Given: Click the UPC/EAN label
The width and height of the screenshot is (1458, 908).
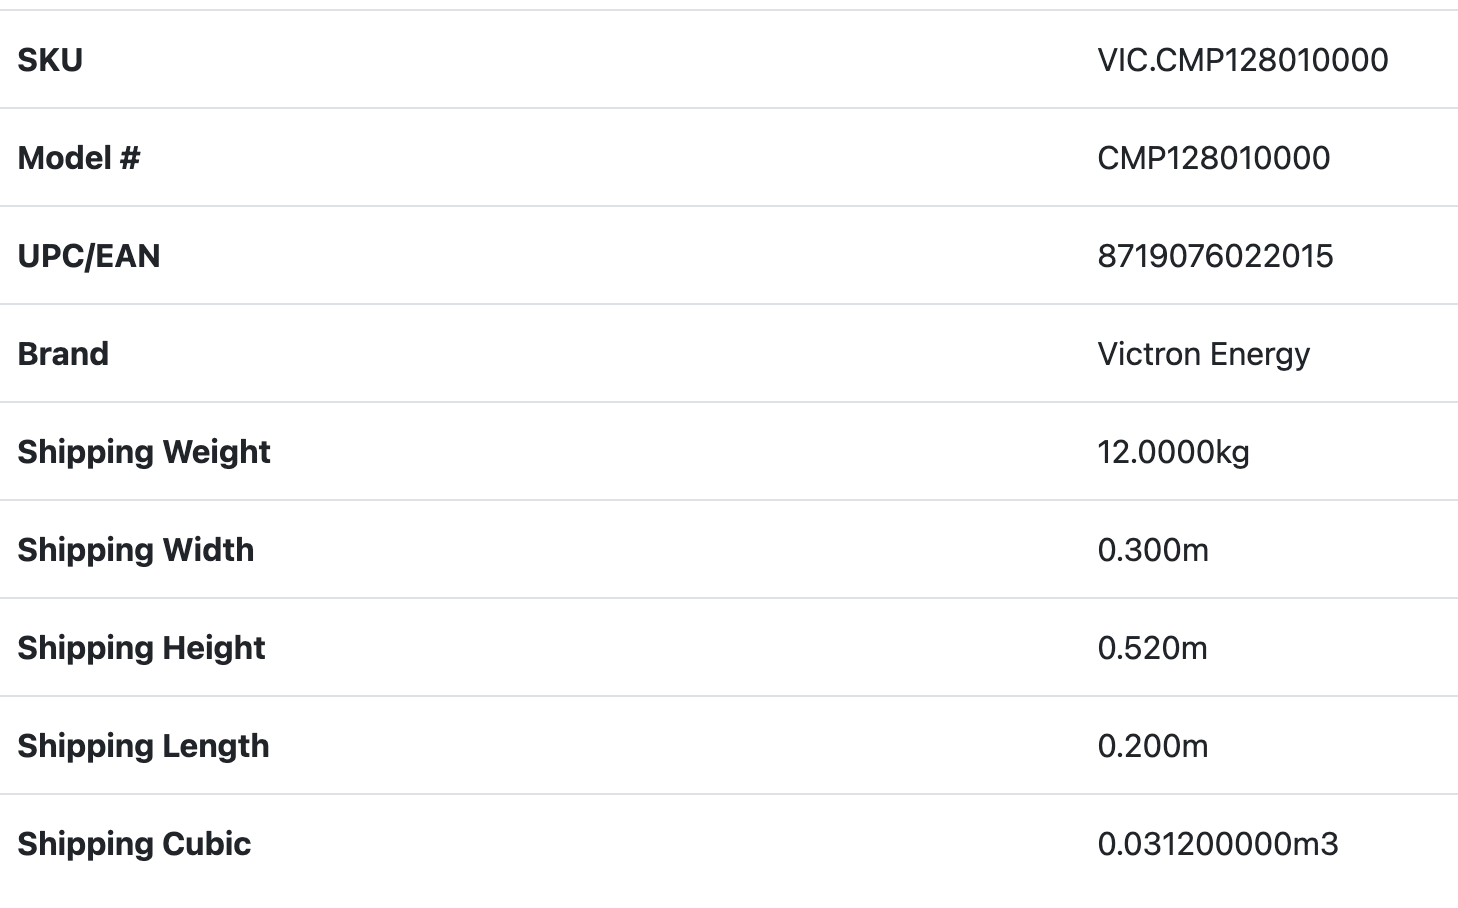Looking at the screenshot, I should [x=89, y=256].
